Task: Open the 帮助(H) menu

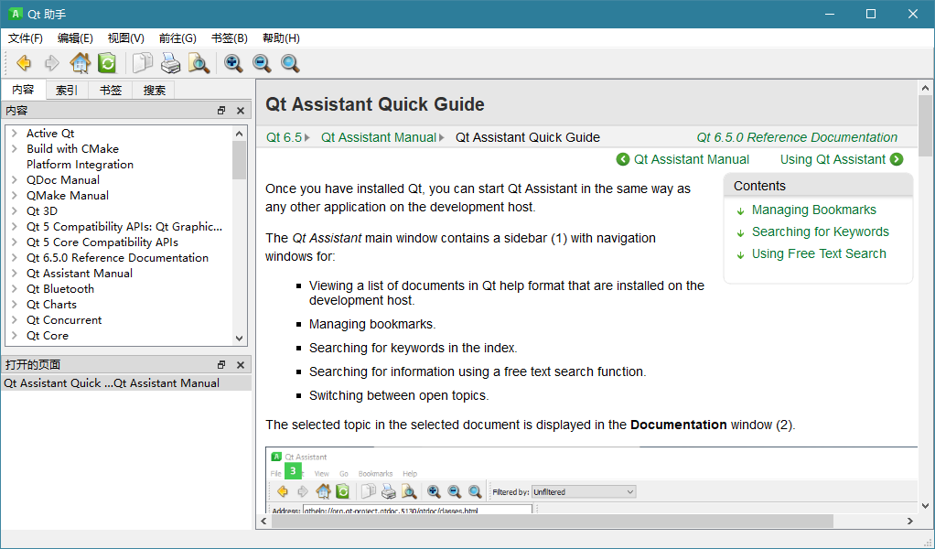Action: (x=281, y=38)
